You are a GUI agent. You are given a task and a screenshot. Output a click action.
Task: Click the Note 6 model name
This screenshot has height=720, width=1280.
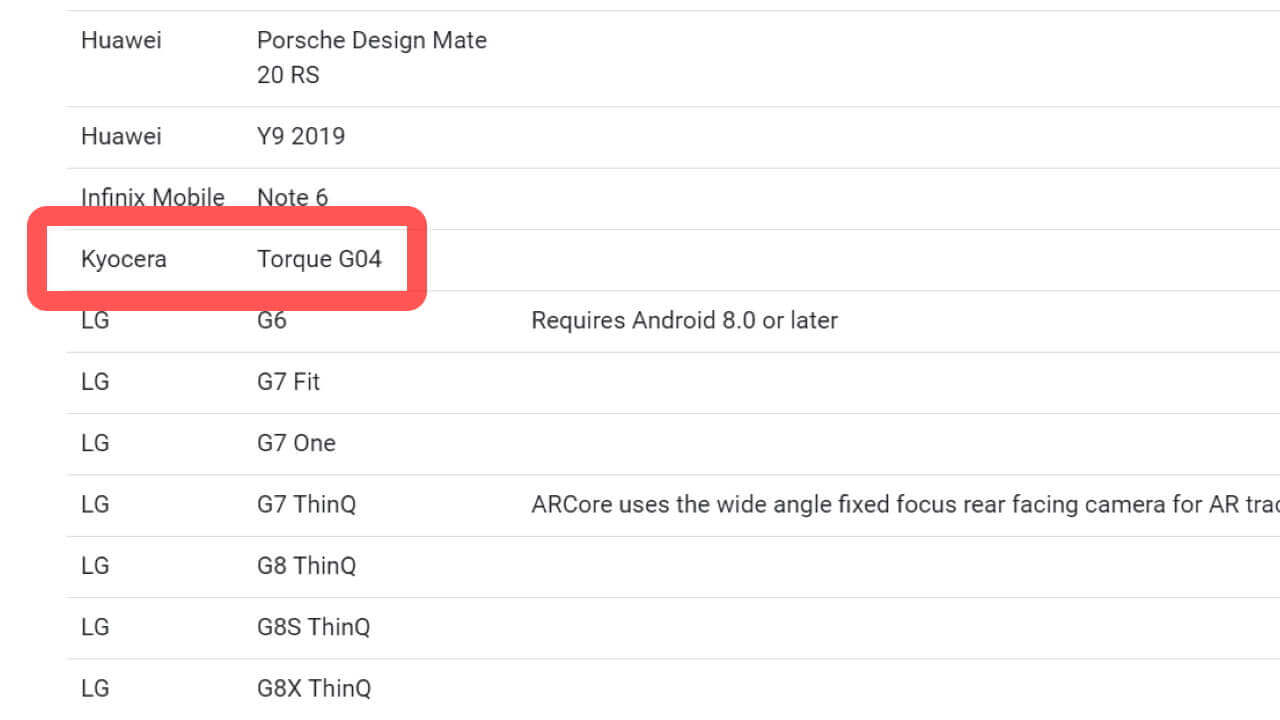click(292, 197)
